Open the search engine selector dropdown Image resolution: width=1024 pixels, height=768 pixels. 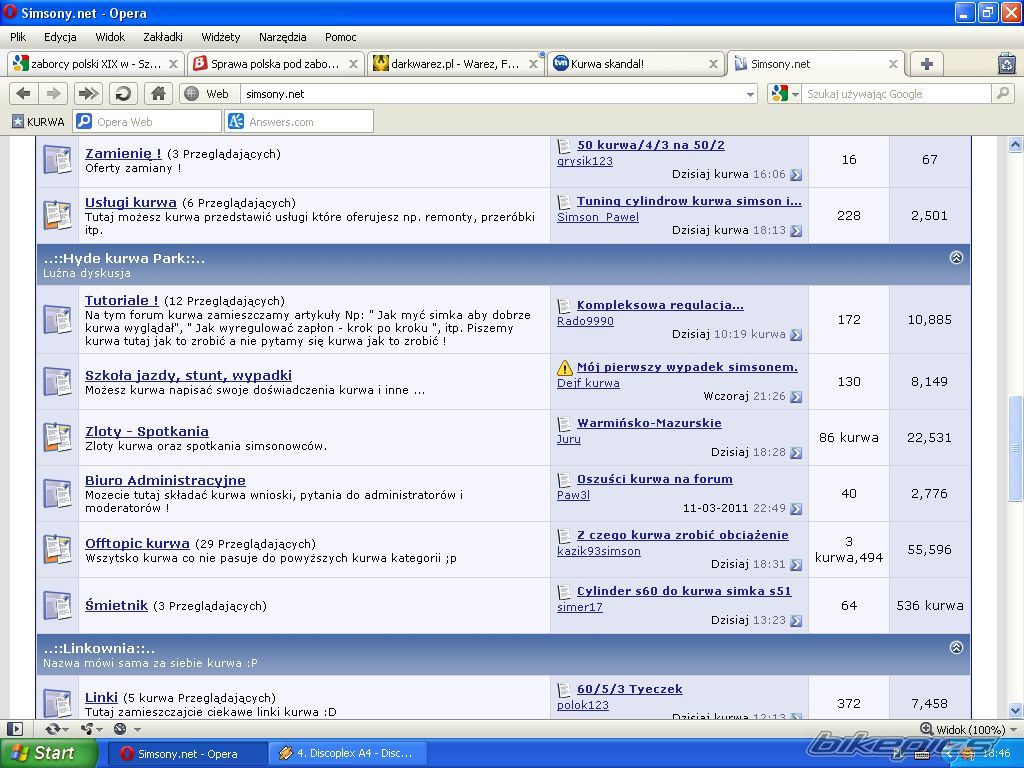(x=795, y=95)
